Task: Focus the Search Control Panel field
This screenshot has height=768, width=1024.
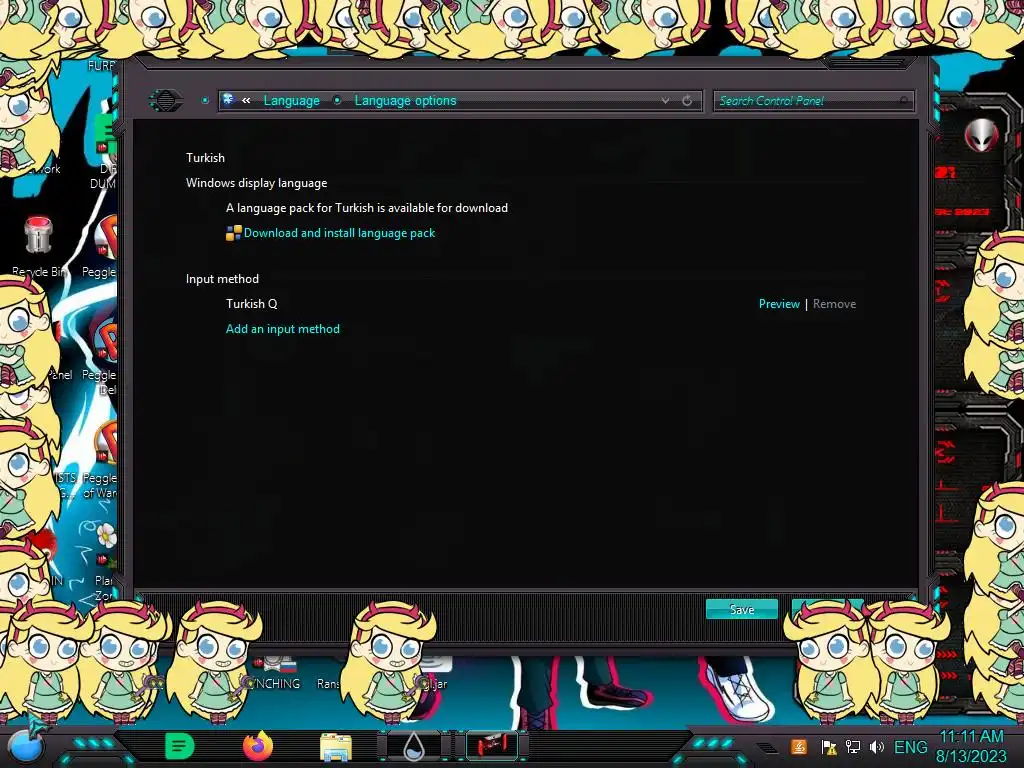Action: coord(813,101)
